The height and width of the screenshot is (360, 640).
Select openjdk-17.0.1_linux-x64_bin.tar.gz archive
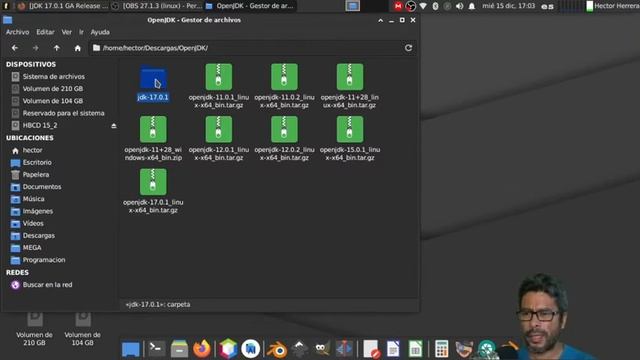pyautogui.click(x=153, y=191)
